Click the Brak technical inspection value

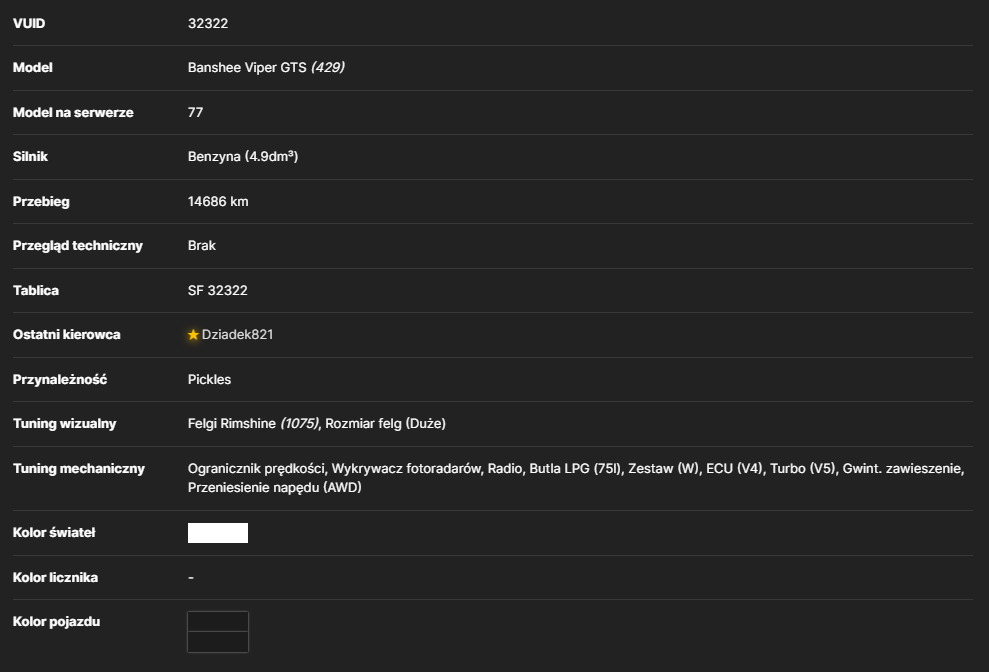click(x=201, y=246)
